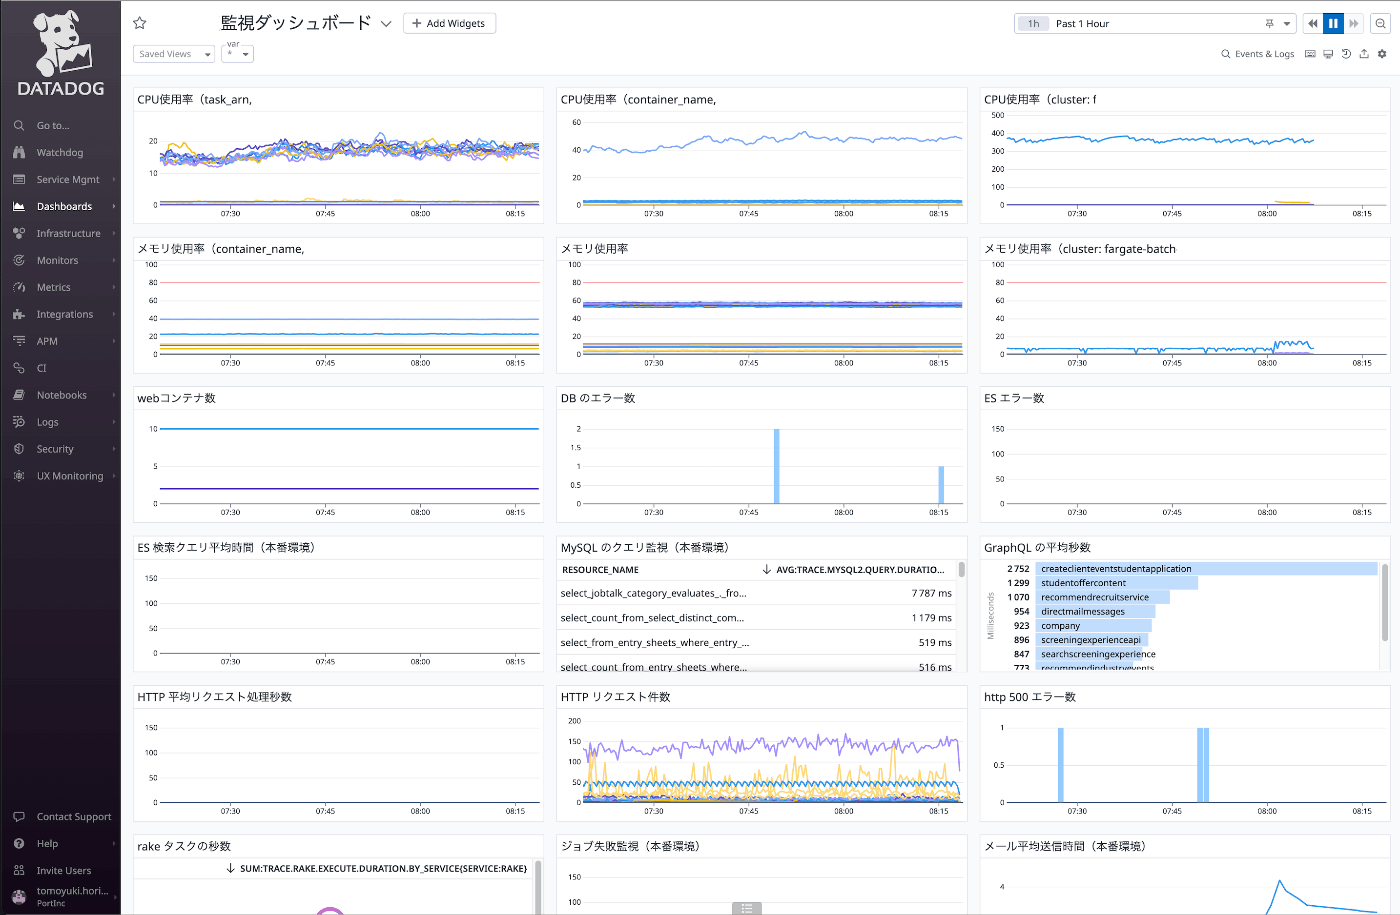
Task: Zoom out the time range
Action: tap(1381, 24)
